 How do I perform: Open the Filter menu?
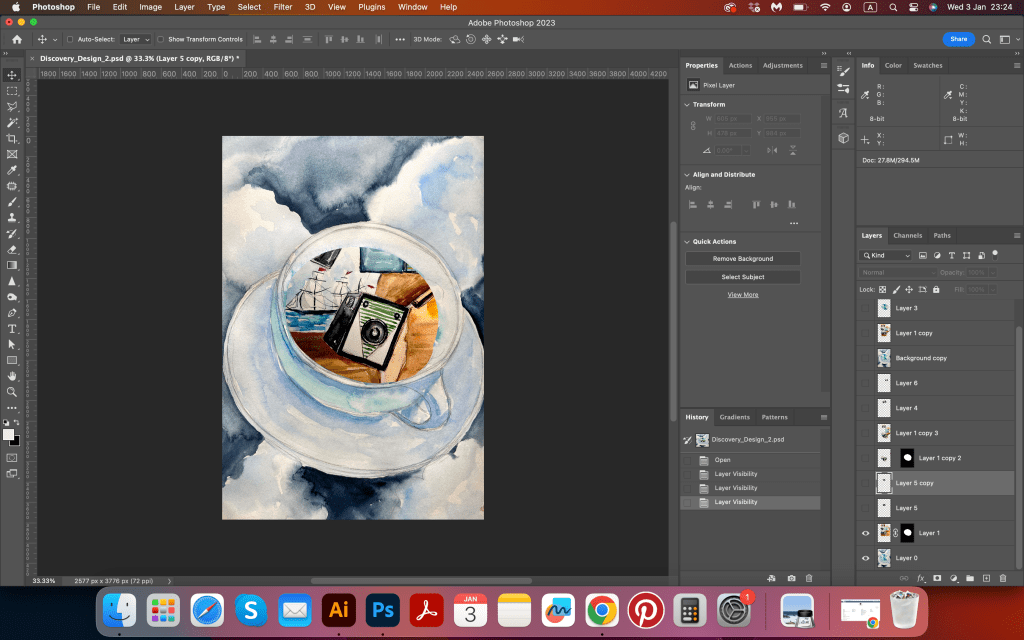283,7
